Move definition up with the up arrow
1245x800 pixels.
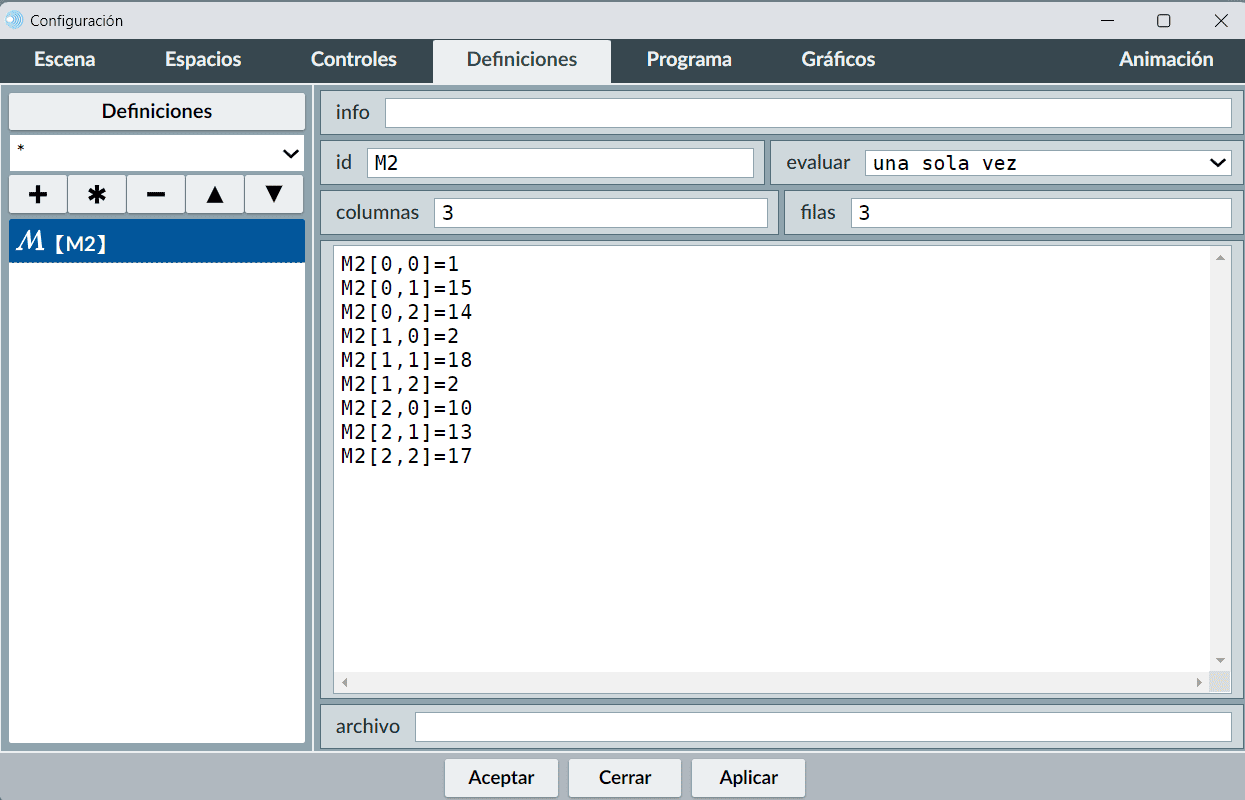pyautogui.click(x=215, y=194)
